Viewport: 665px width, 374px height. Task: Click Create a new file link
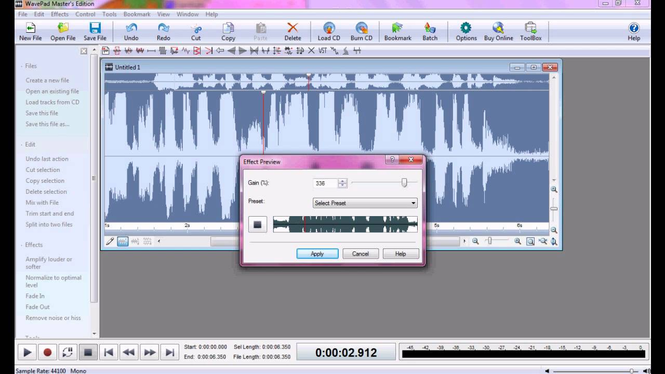[x=47, y=80]
